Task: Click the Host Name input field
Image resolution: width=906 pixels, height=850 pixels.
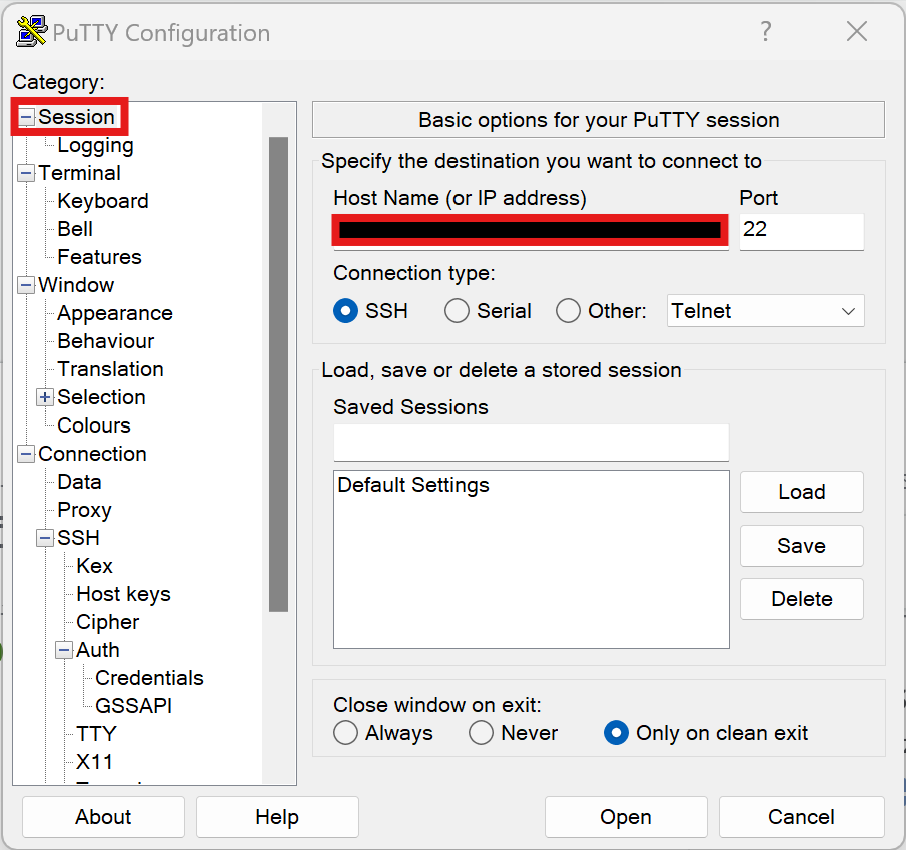Action: (x=530, y=231)
